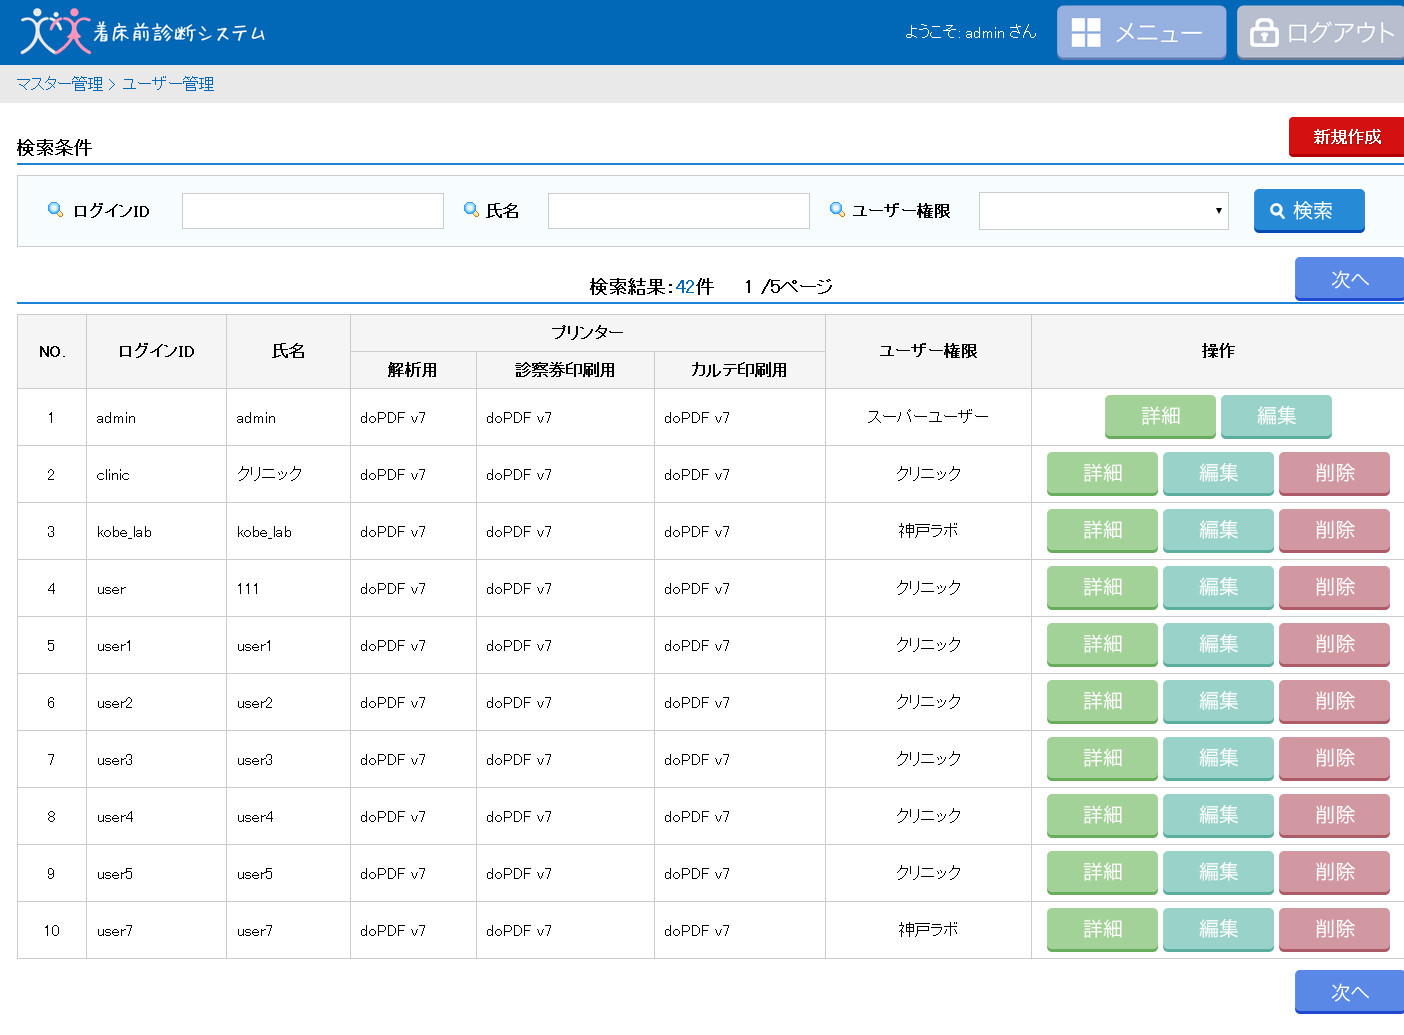The height and width of the screenshot is (1035, 1404).
Task: Go to next page using top 次へ
Action: pyautogui.click(x=1349, y=279)
